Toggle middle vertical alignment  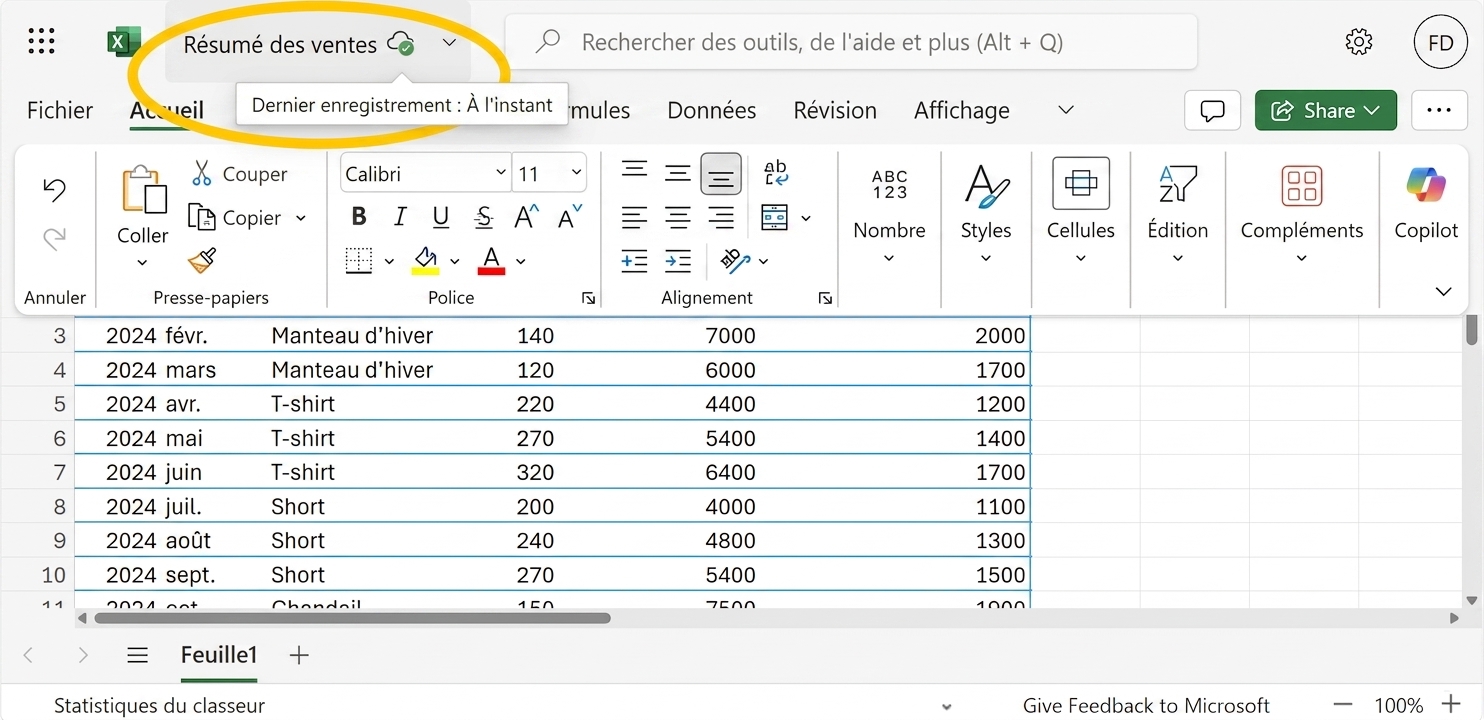point(678,174)
